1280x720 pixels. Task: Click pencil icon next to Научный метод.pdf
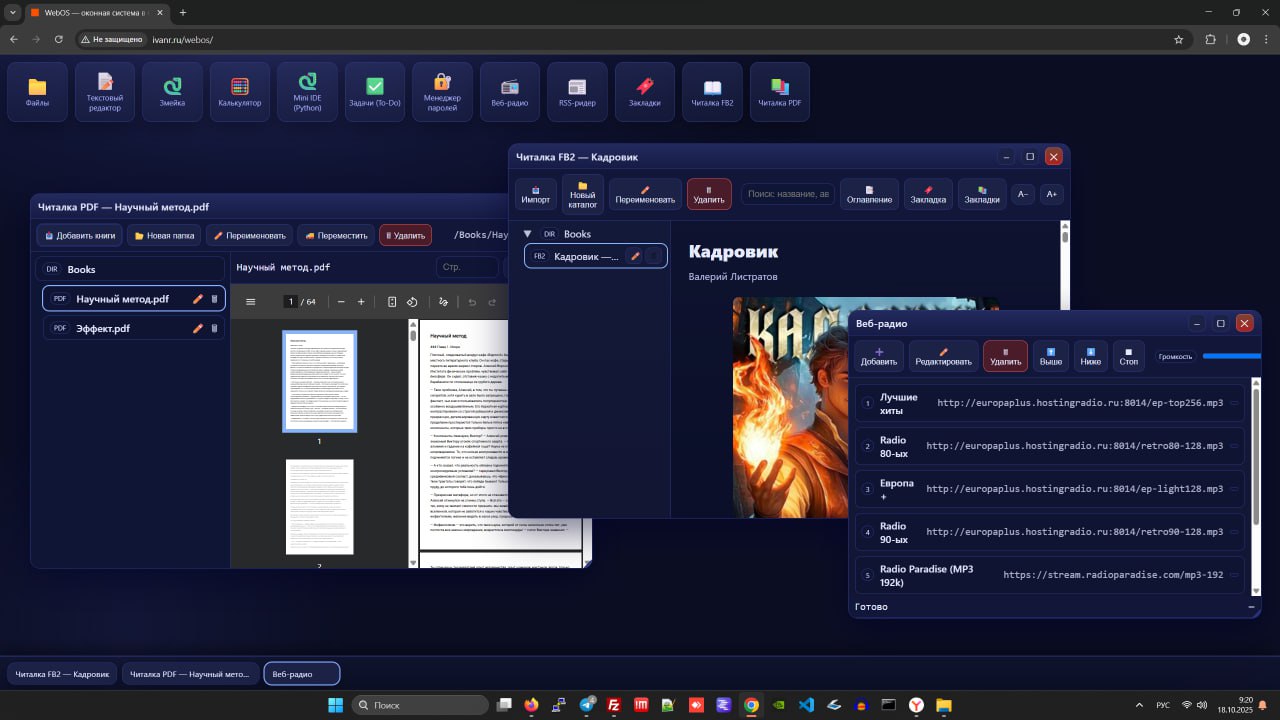(198, 299)
